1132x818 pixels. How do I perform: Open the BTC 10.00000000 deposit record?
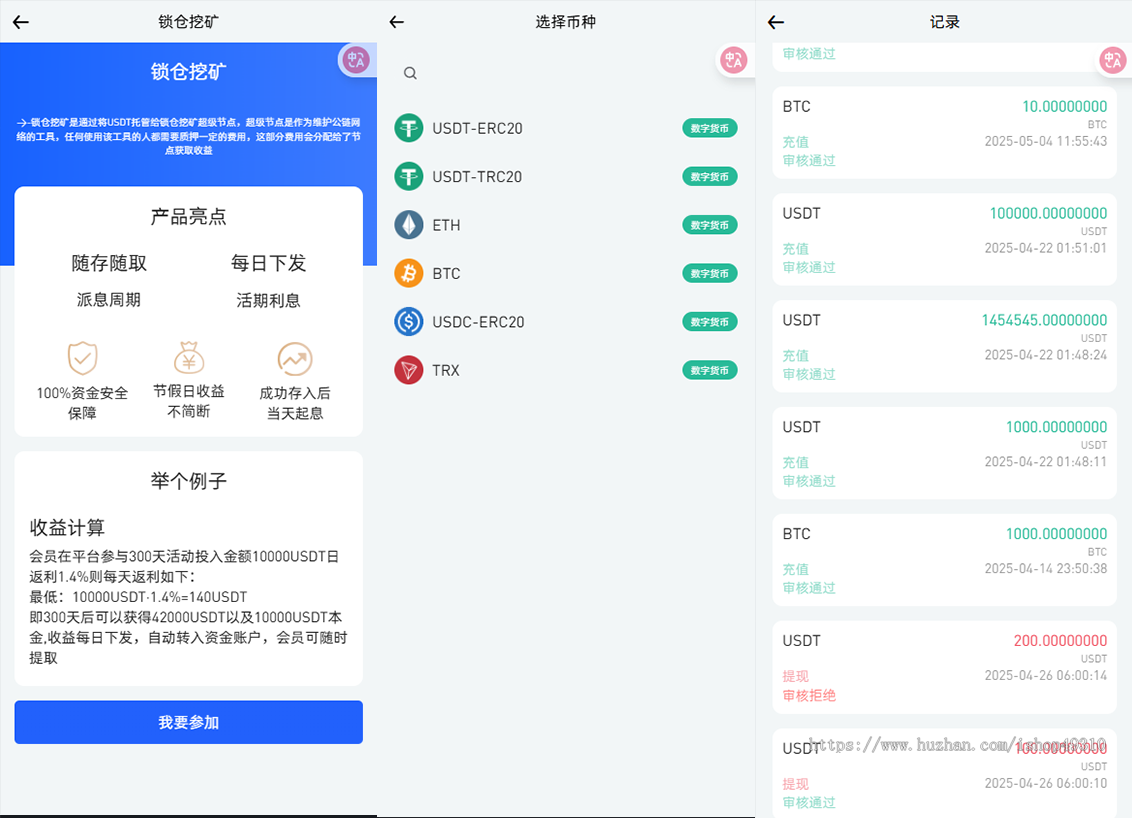(944, 133)
